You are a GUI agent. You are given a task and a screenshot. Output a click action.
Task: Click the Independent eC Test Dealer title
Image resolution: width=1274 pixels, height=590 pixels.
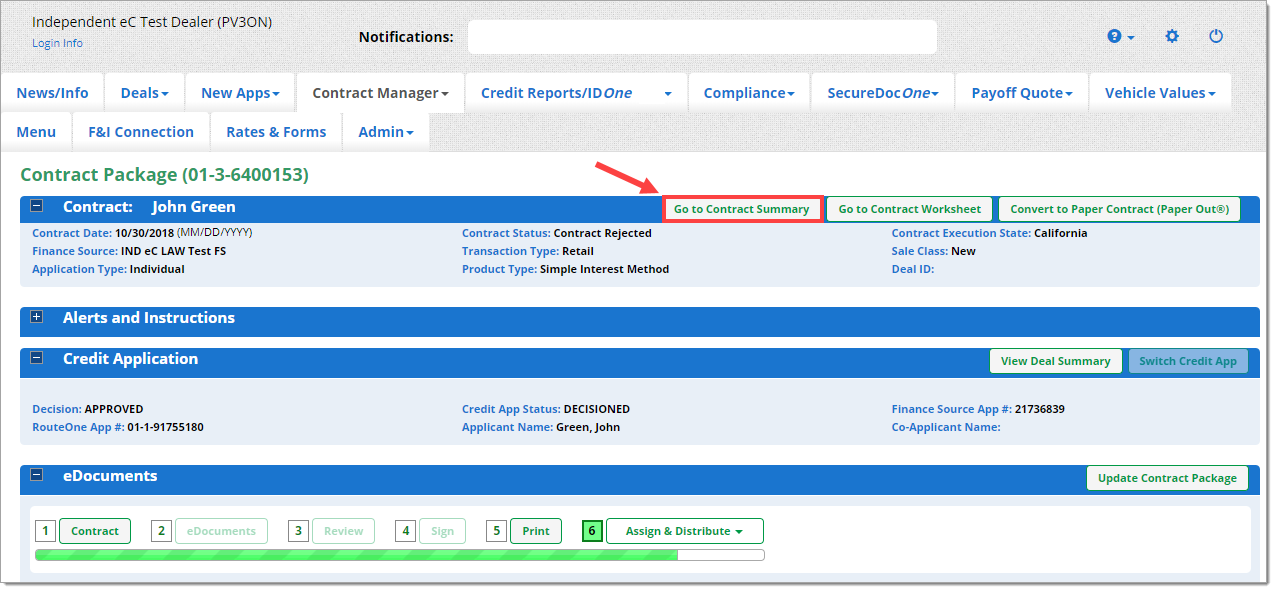pos(152,21)
